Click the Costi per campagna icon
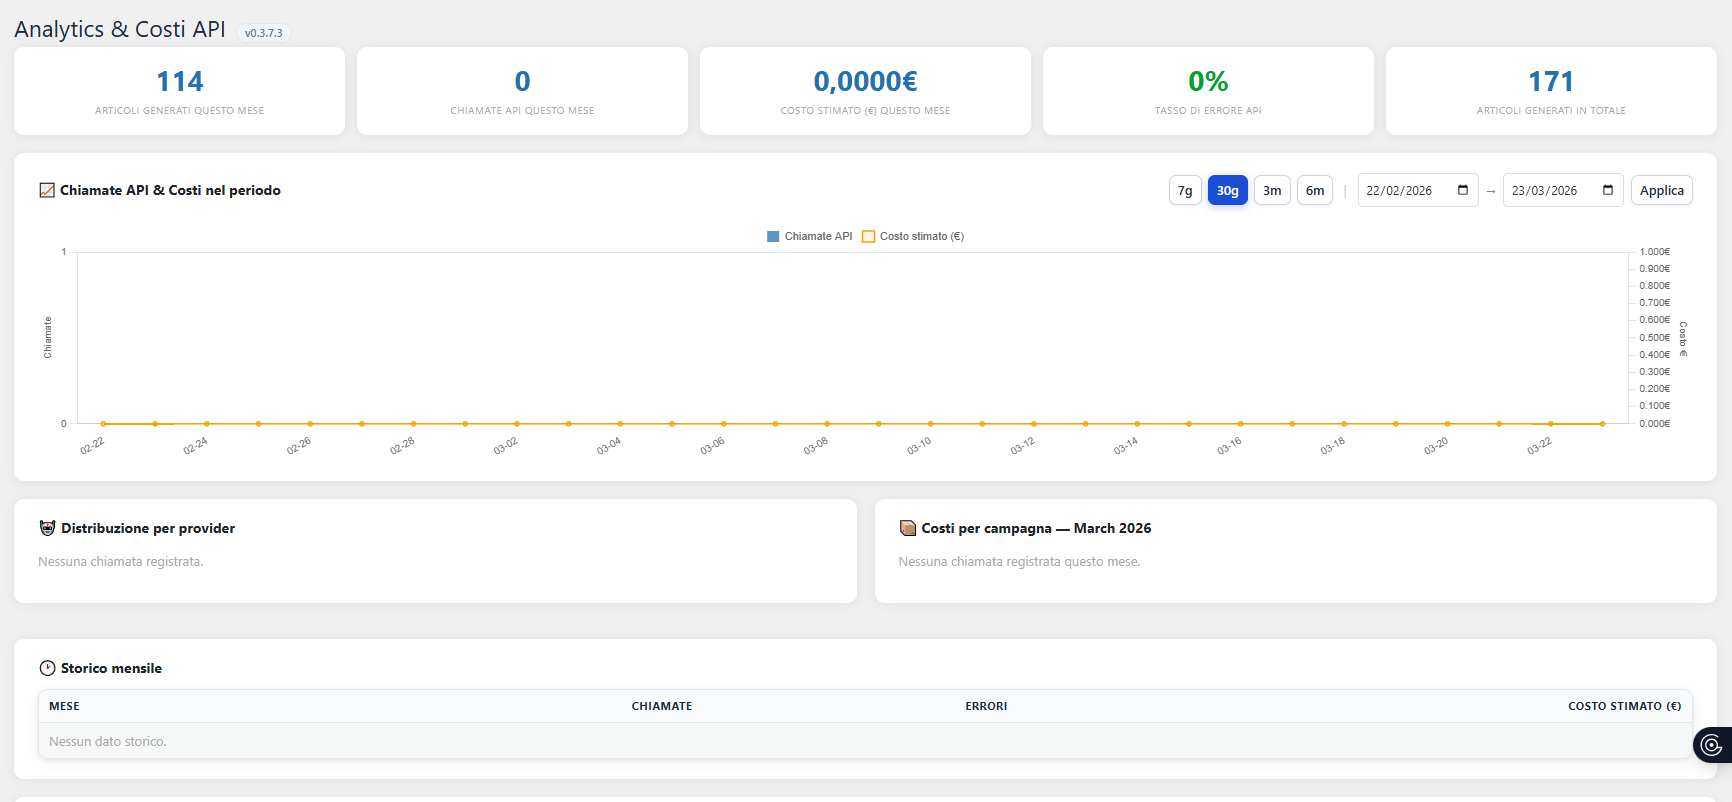Image resolution: width=1732 pixels, height=802 pixels. [908, 528]
